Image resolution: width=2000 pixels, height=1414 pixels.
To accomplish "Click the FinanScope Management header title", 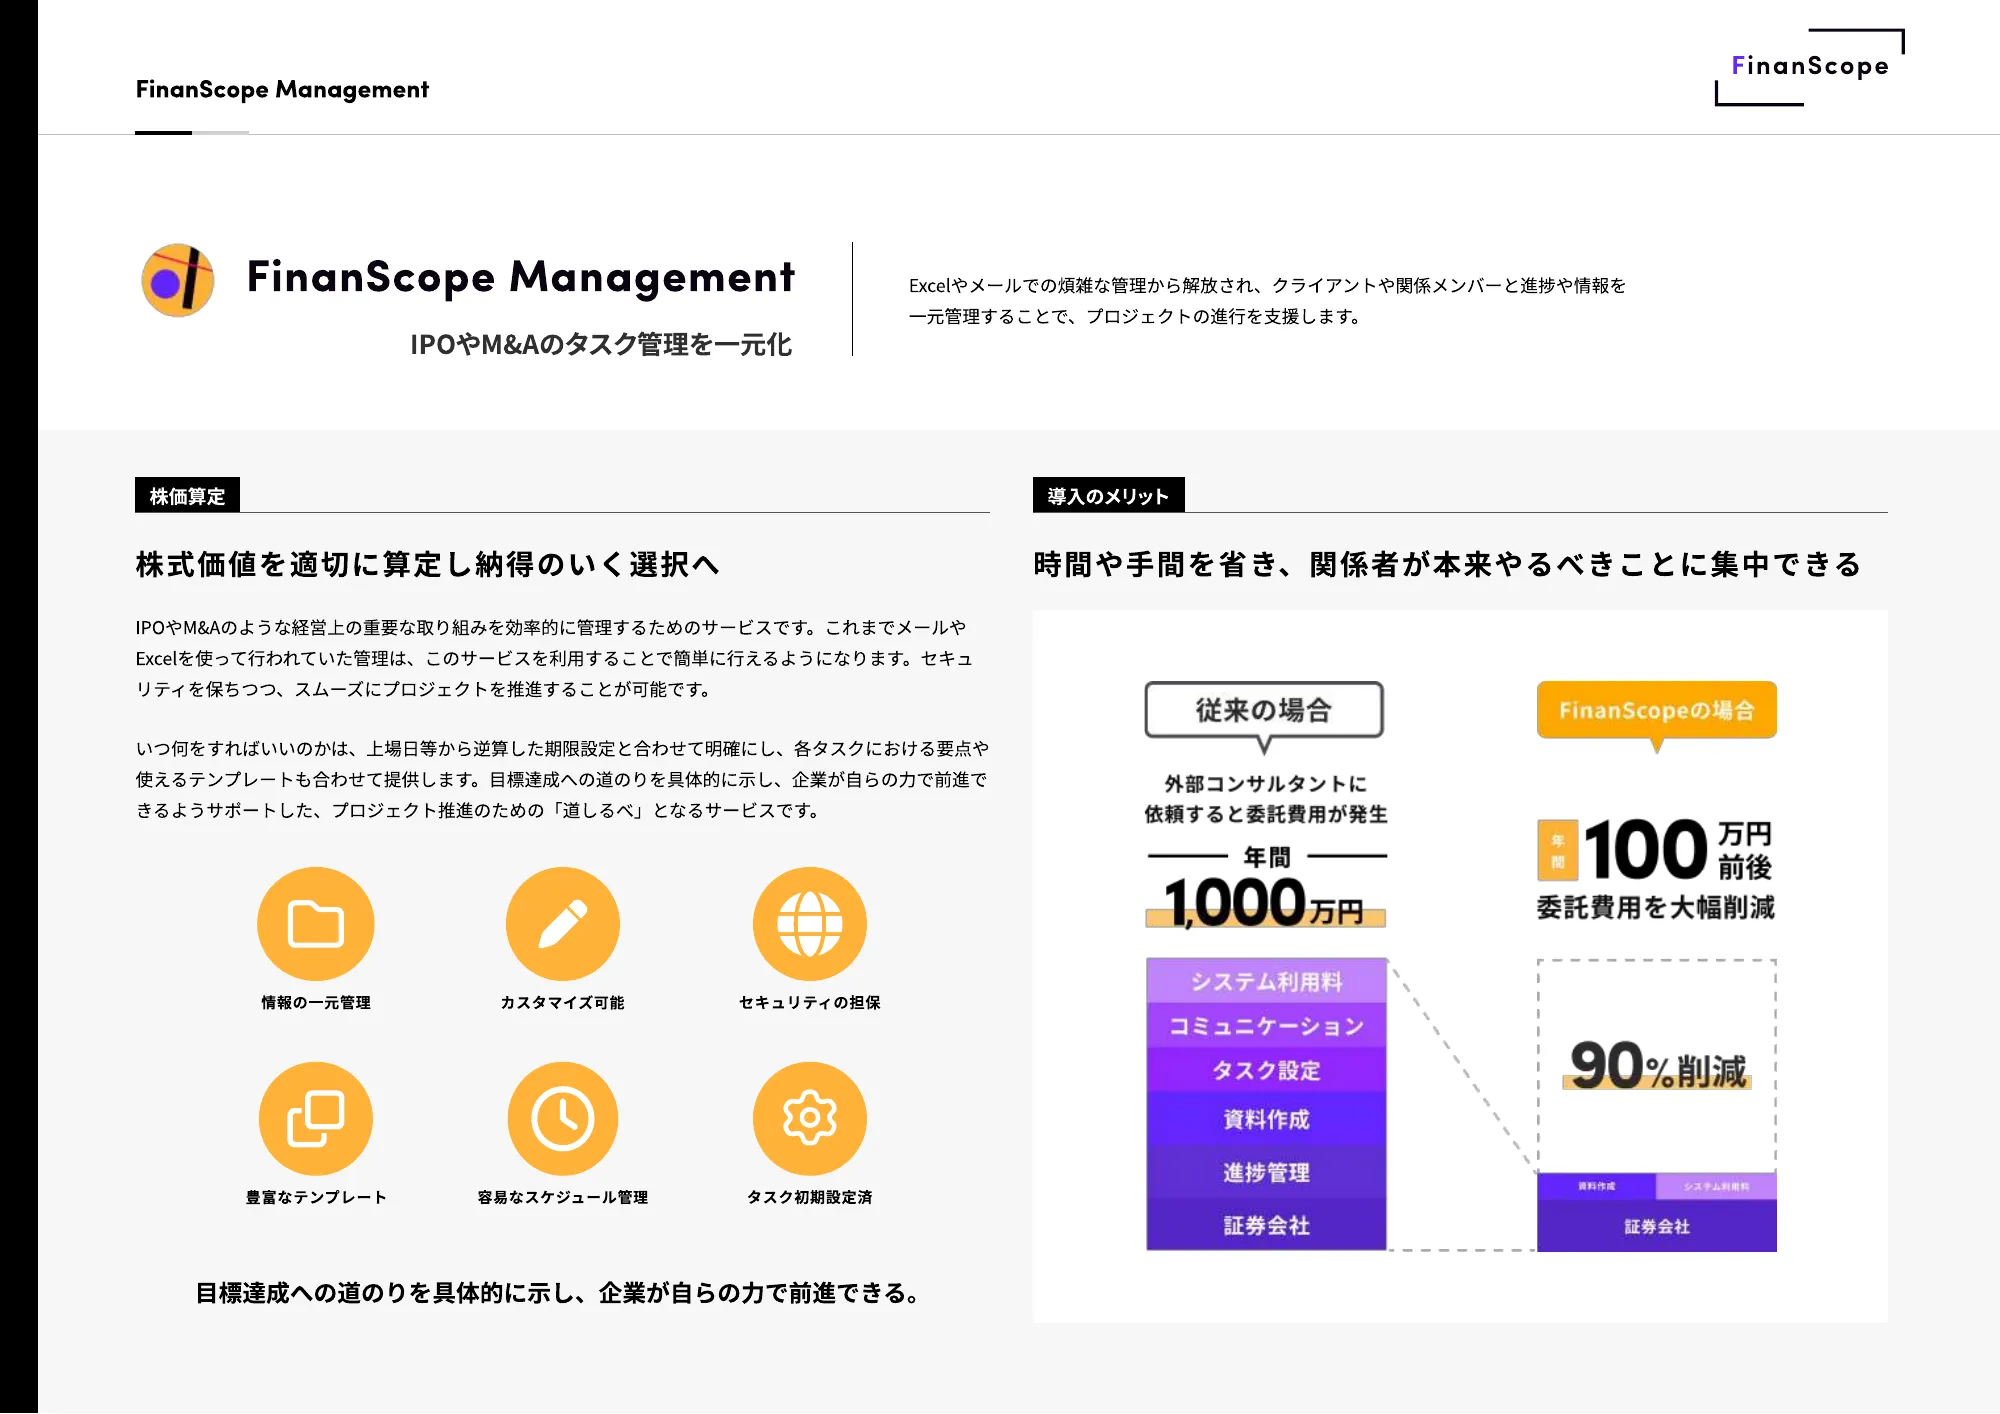I will point(282,89).
